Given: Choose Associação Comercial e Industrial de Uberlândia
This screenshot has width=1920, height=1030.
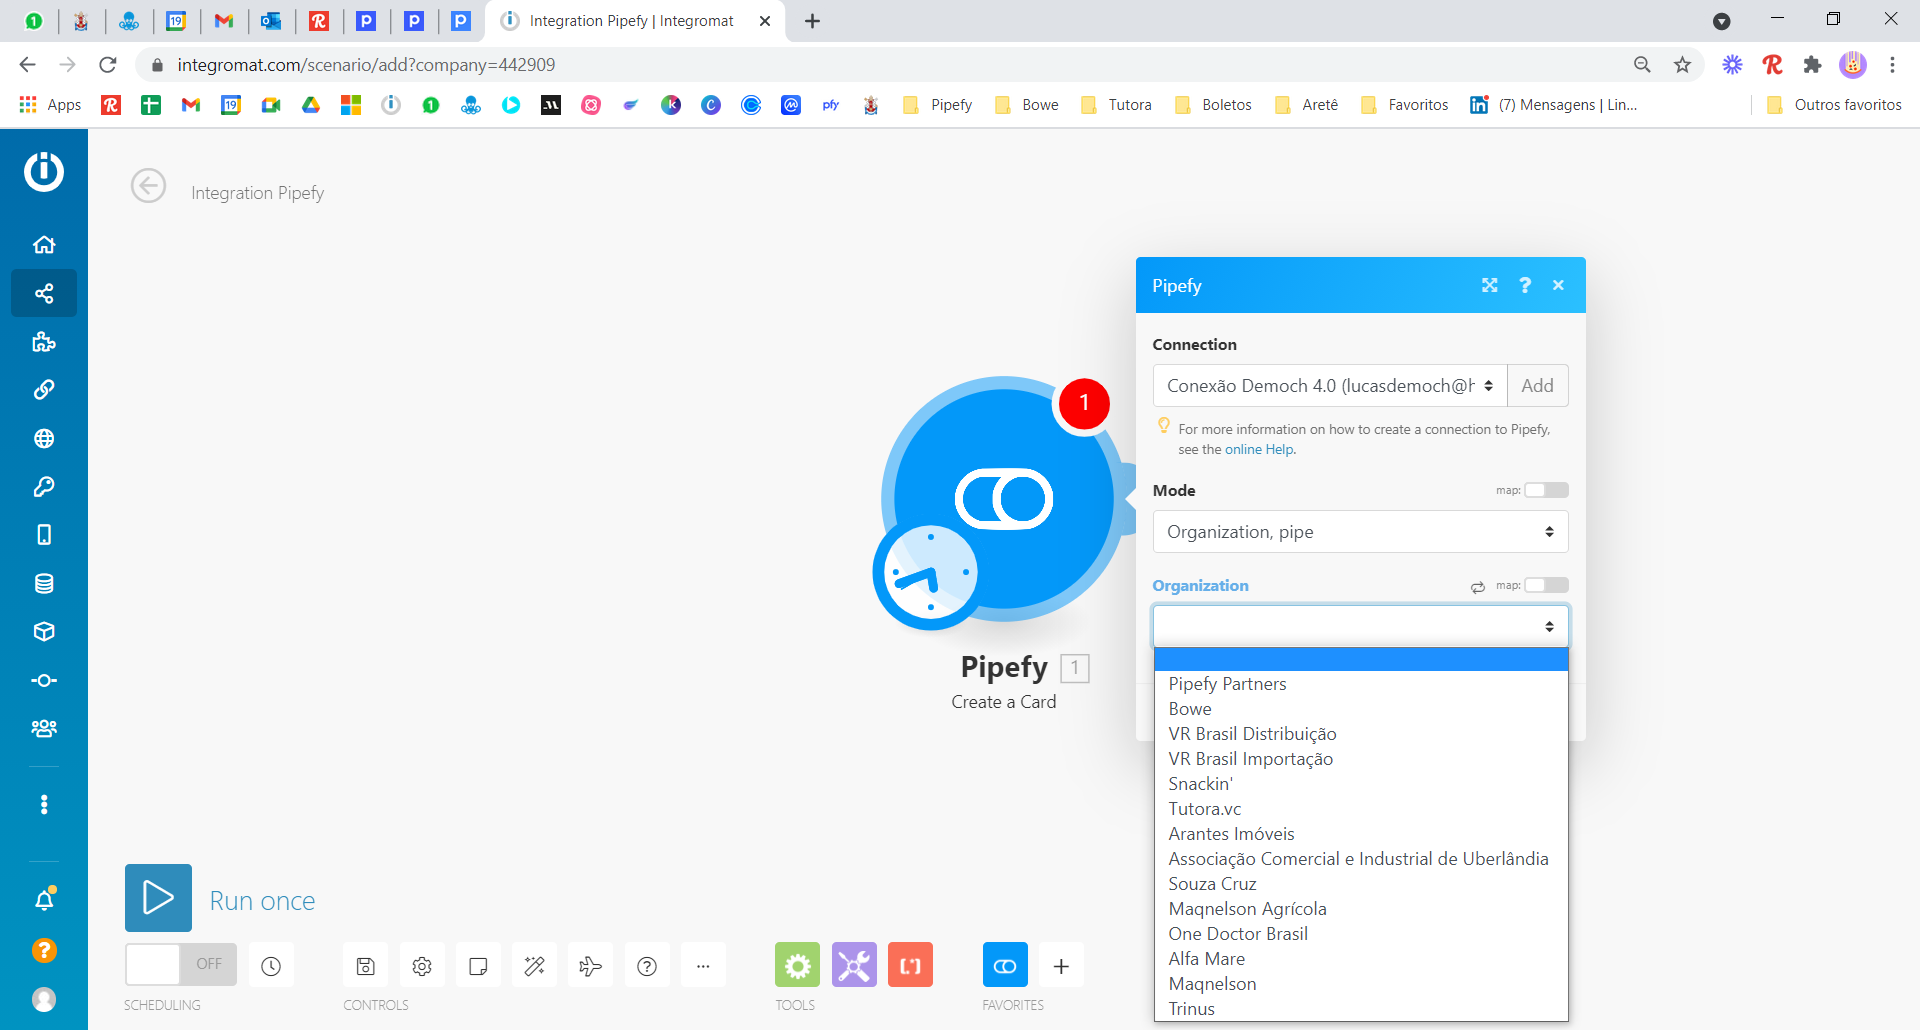Looking at the screenshot, I should (x=1361, y=859).
